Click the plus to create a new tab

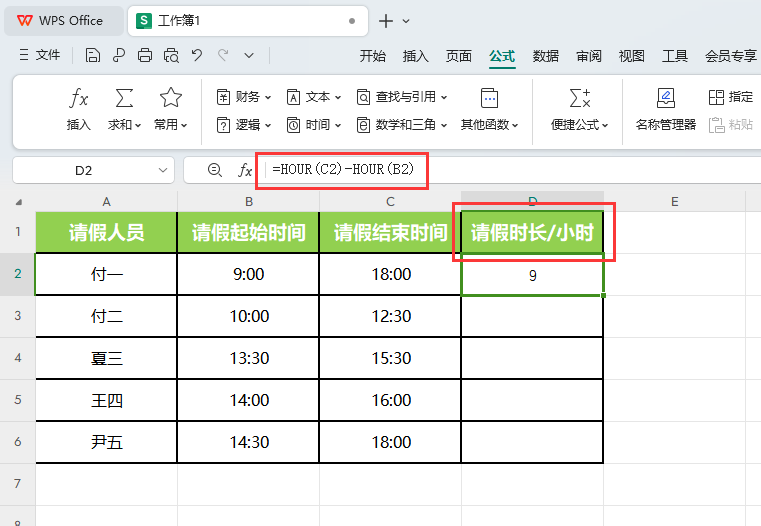click(386, 21)
